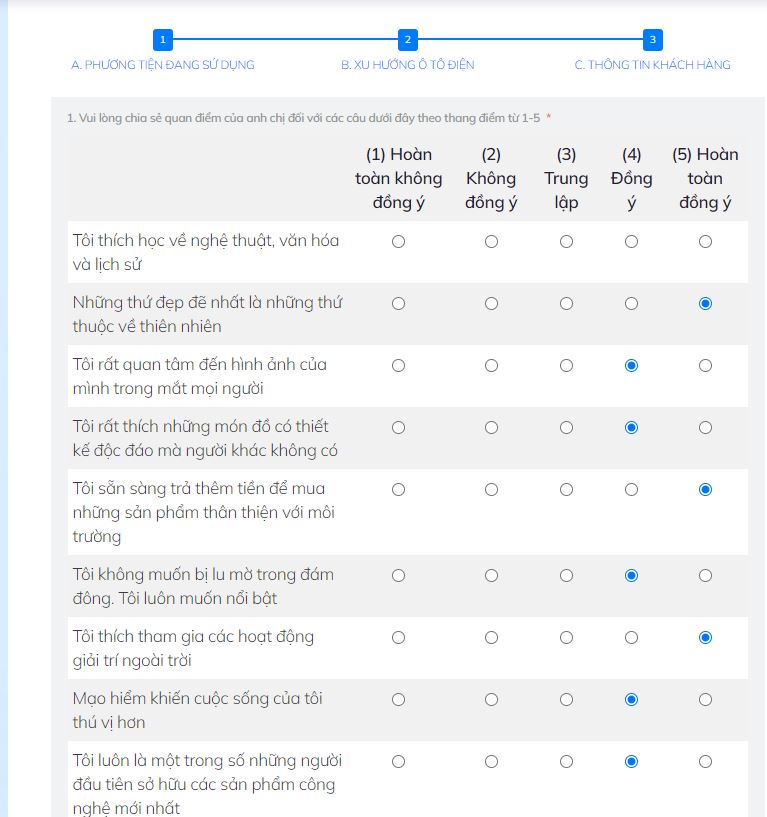
Task: Open tab A. Phương tiện đang sử dụng
Action: [x=163, y=65]
